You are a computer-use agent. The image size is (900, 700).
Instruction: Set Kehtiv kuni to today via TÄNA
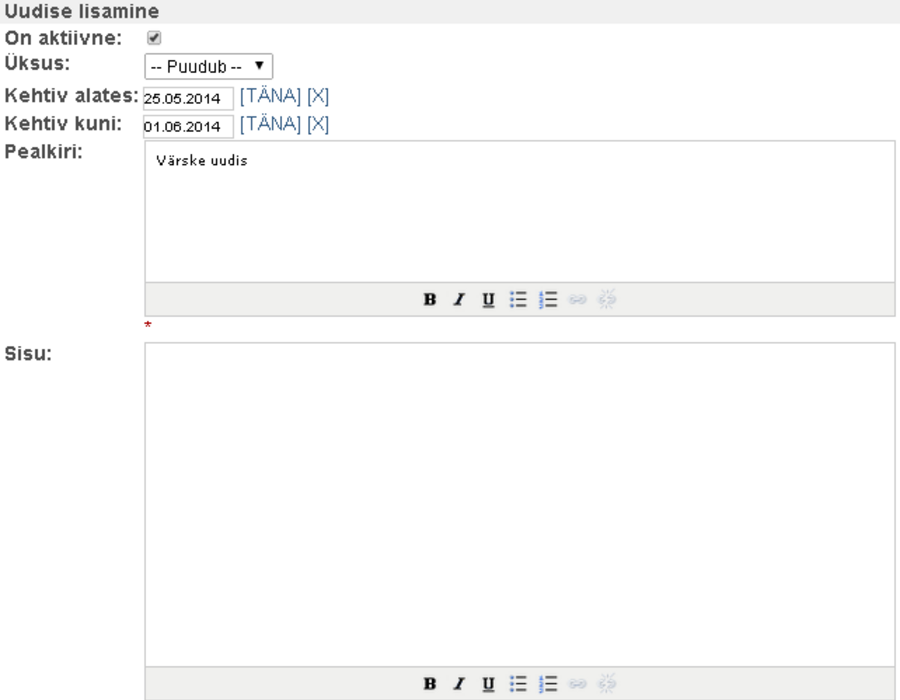click(270, 124)
